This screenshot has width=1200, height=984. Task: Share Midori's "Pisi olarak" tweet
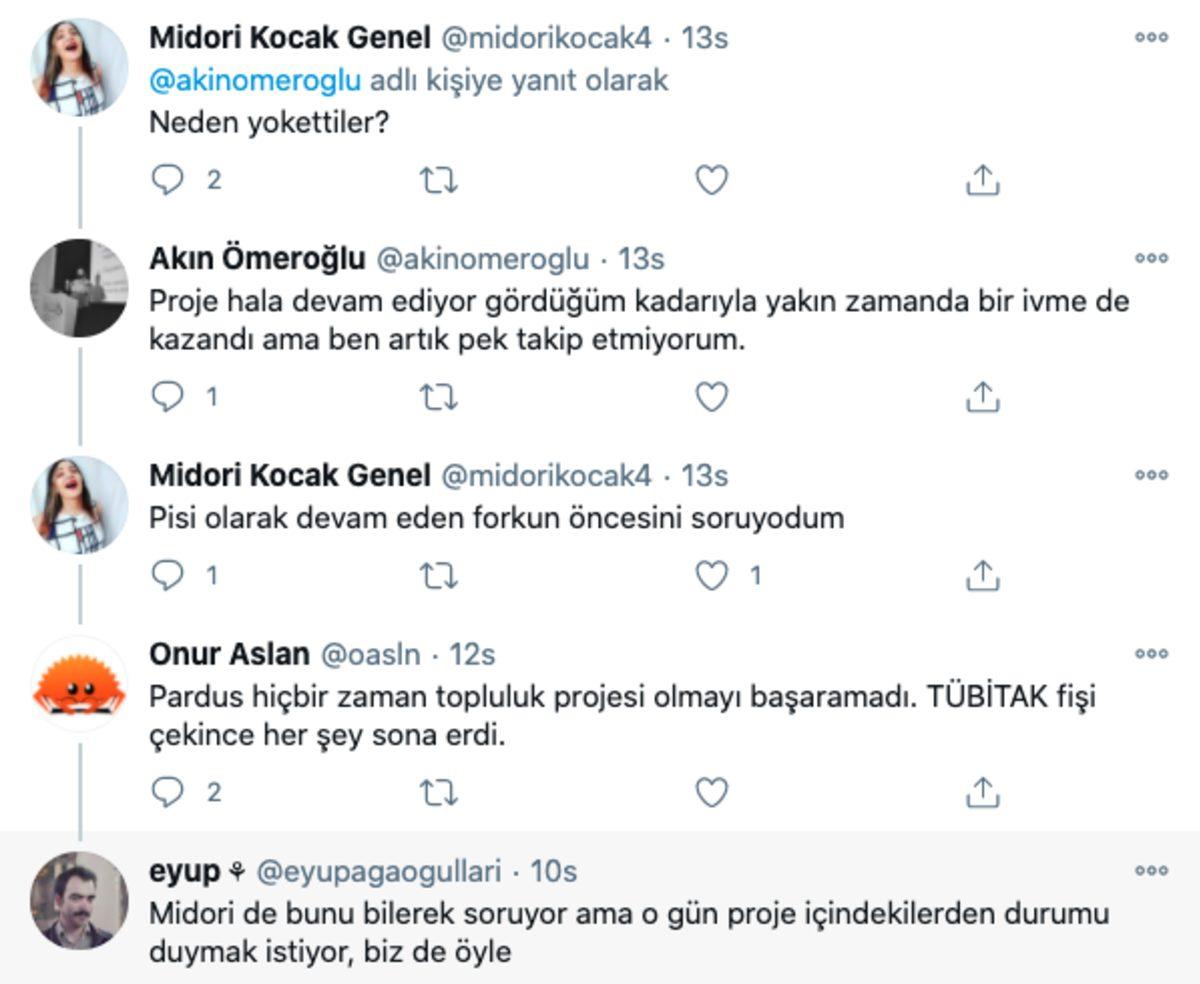[x=981, y=575]
